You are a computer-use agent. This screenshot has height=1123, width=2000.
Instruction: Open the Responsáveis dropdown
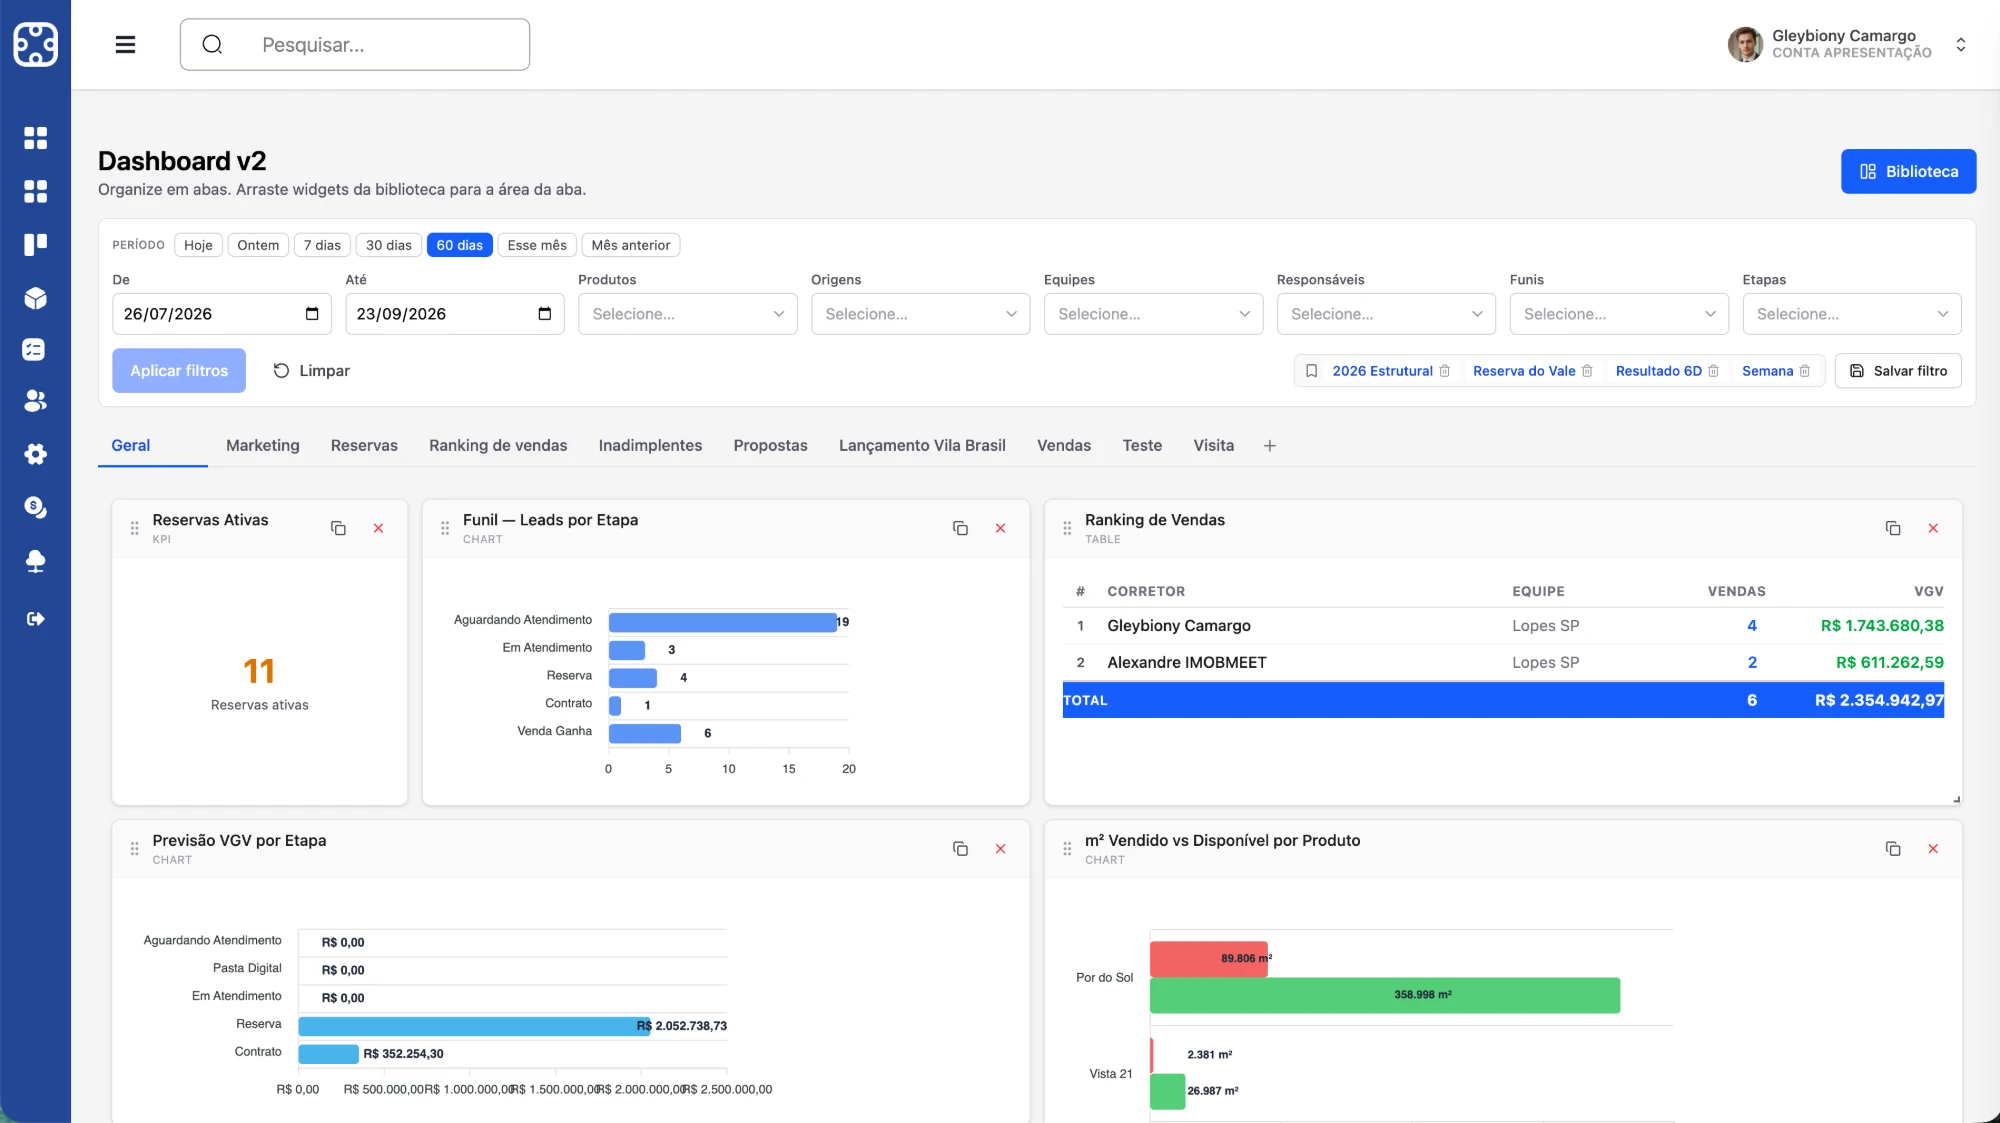pos(1387,314)
